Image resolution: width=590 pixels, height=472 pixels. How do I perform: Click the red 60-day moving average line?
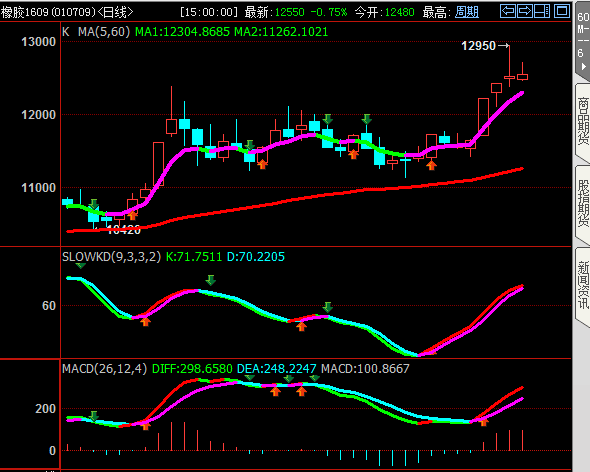click(x=295, y=200)
